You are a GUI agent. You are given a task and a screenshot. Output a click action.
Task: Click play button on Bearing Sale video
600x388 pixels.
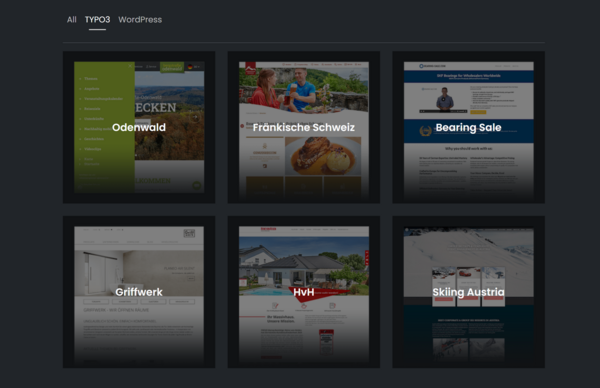443,99
